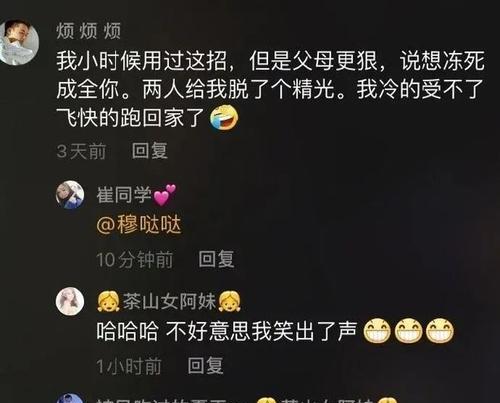Click the girl emoji before 茶山女阿妹
The image size is (500, 403).
pos(108,301)
